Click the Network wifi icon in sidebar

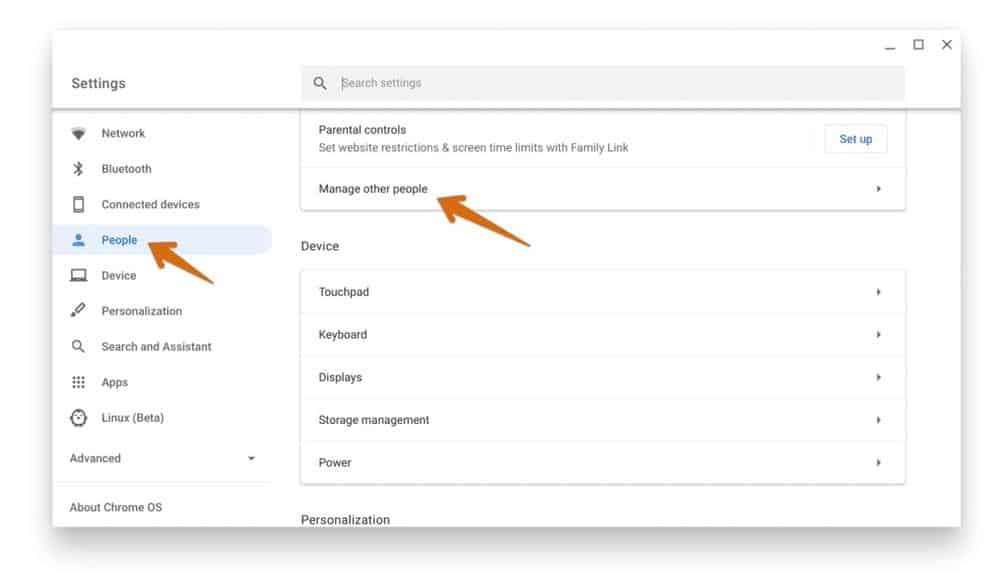point(78,133)
